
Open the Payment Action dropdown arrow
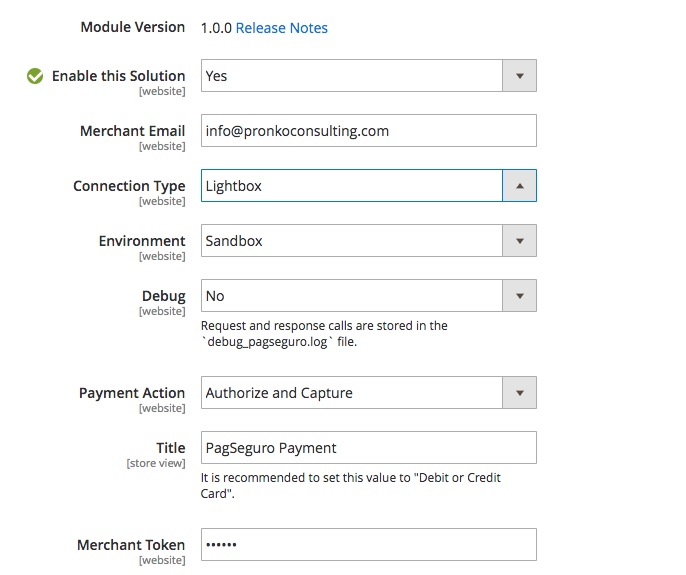[519, 393]
